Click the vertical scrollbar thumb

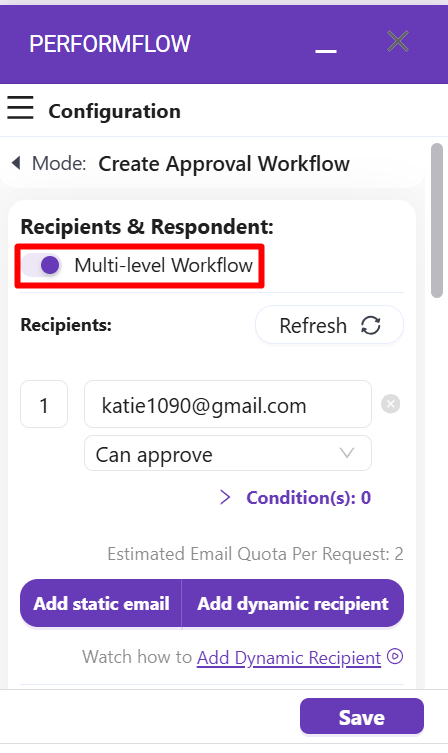tap(436, 220)
